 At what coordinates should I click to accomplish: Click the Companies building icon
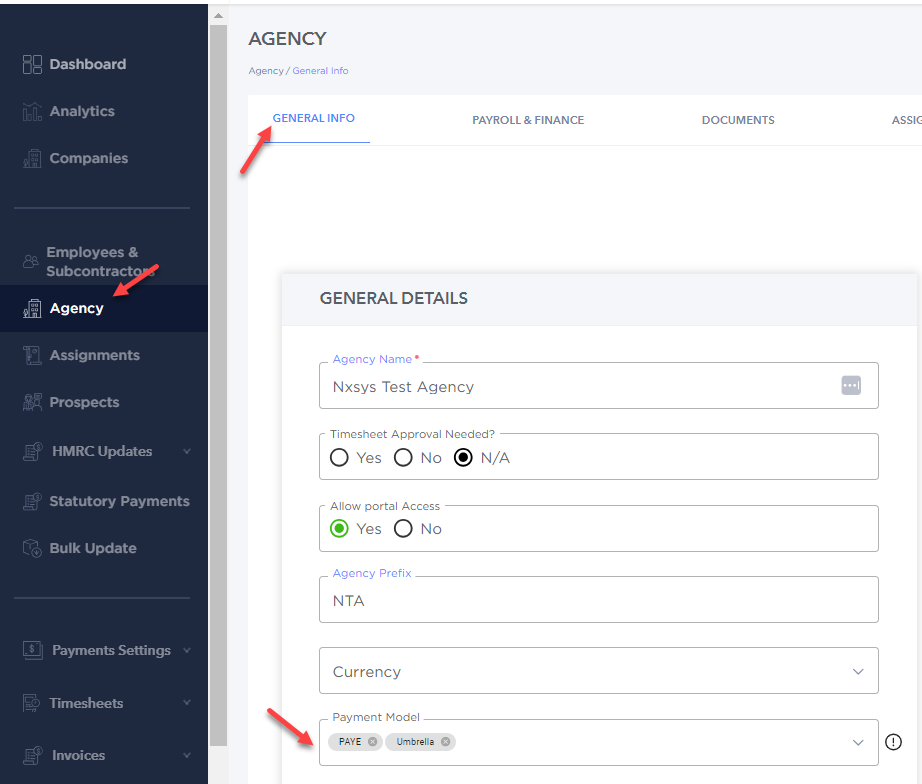(x=32, y=158)
